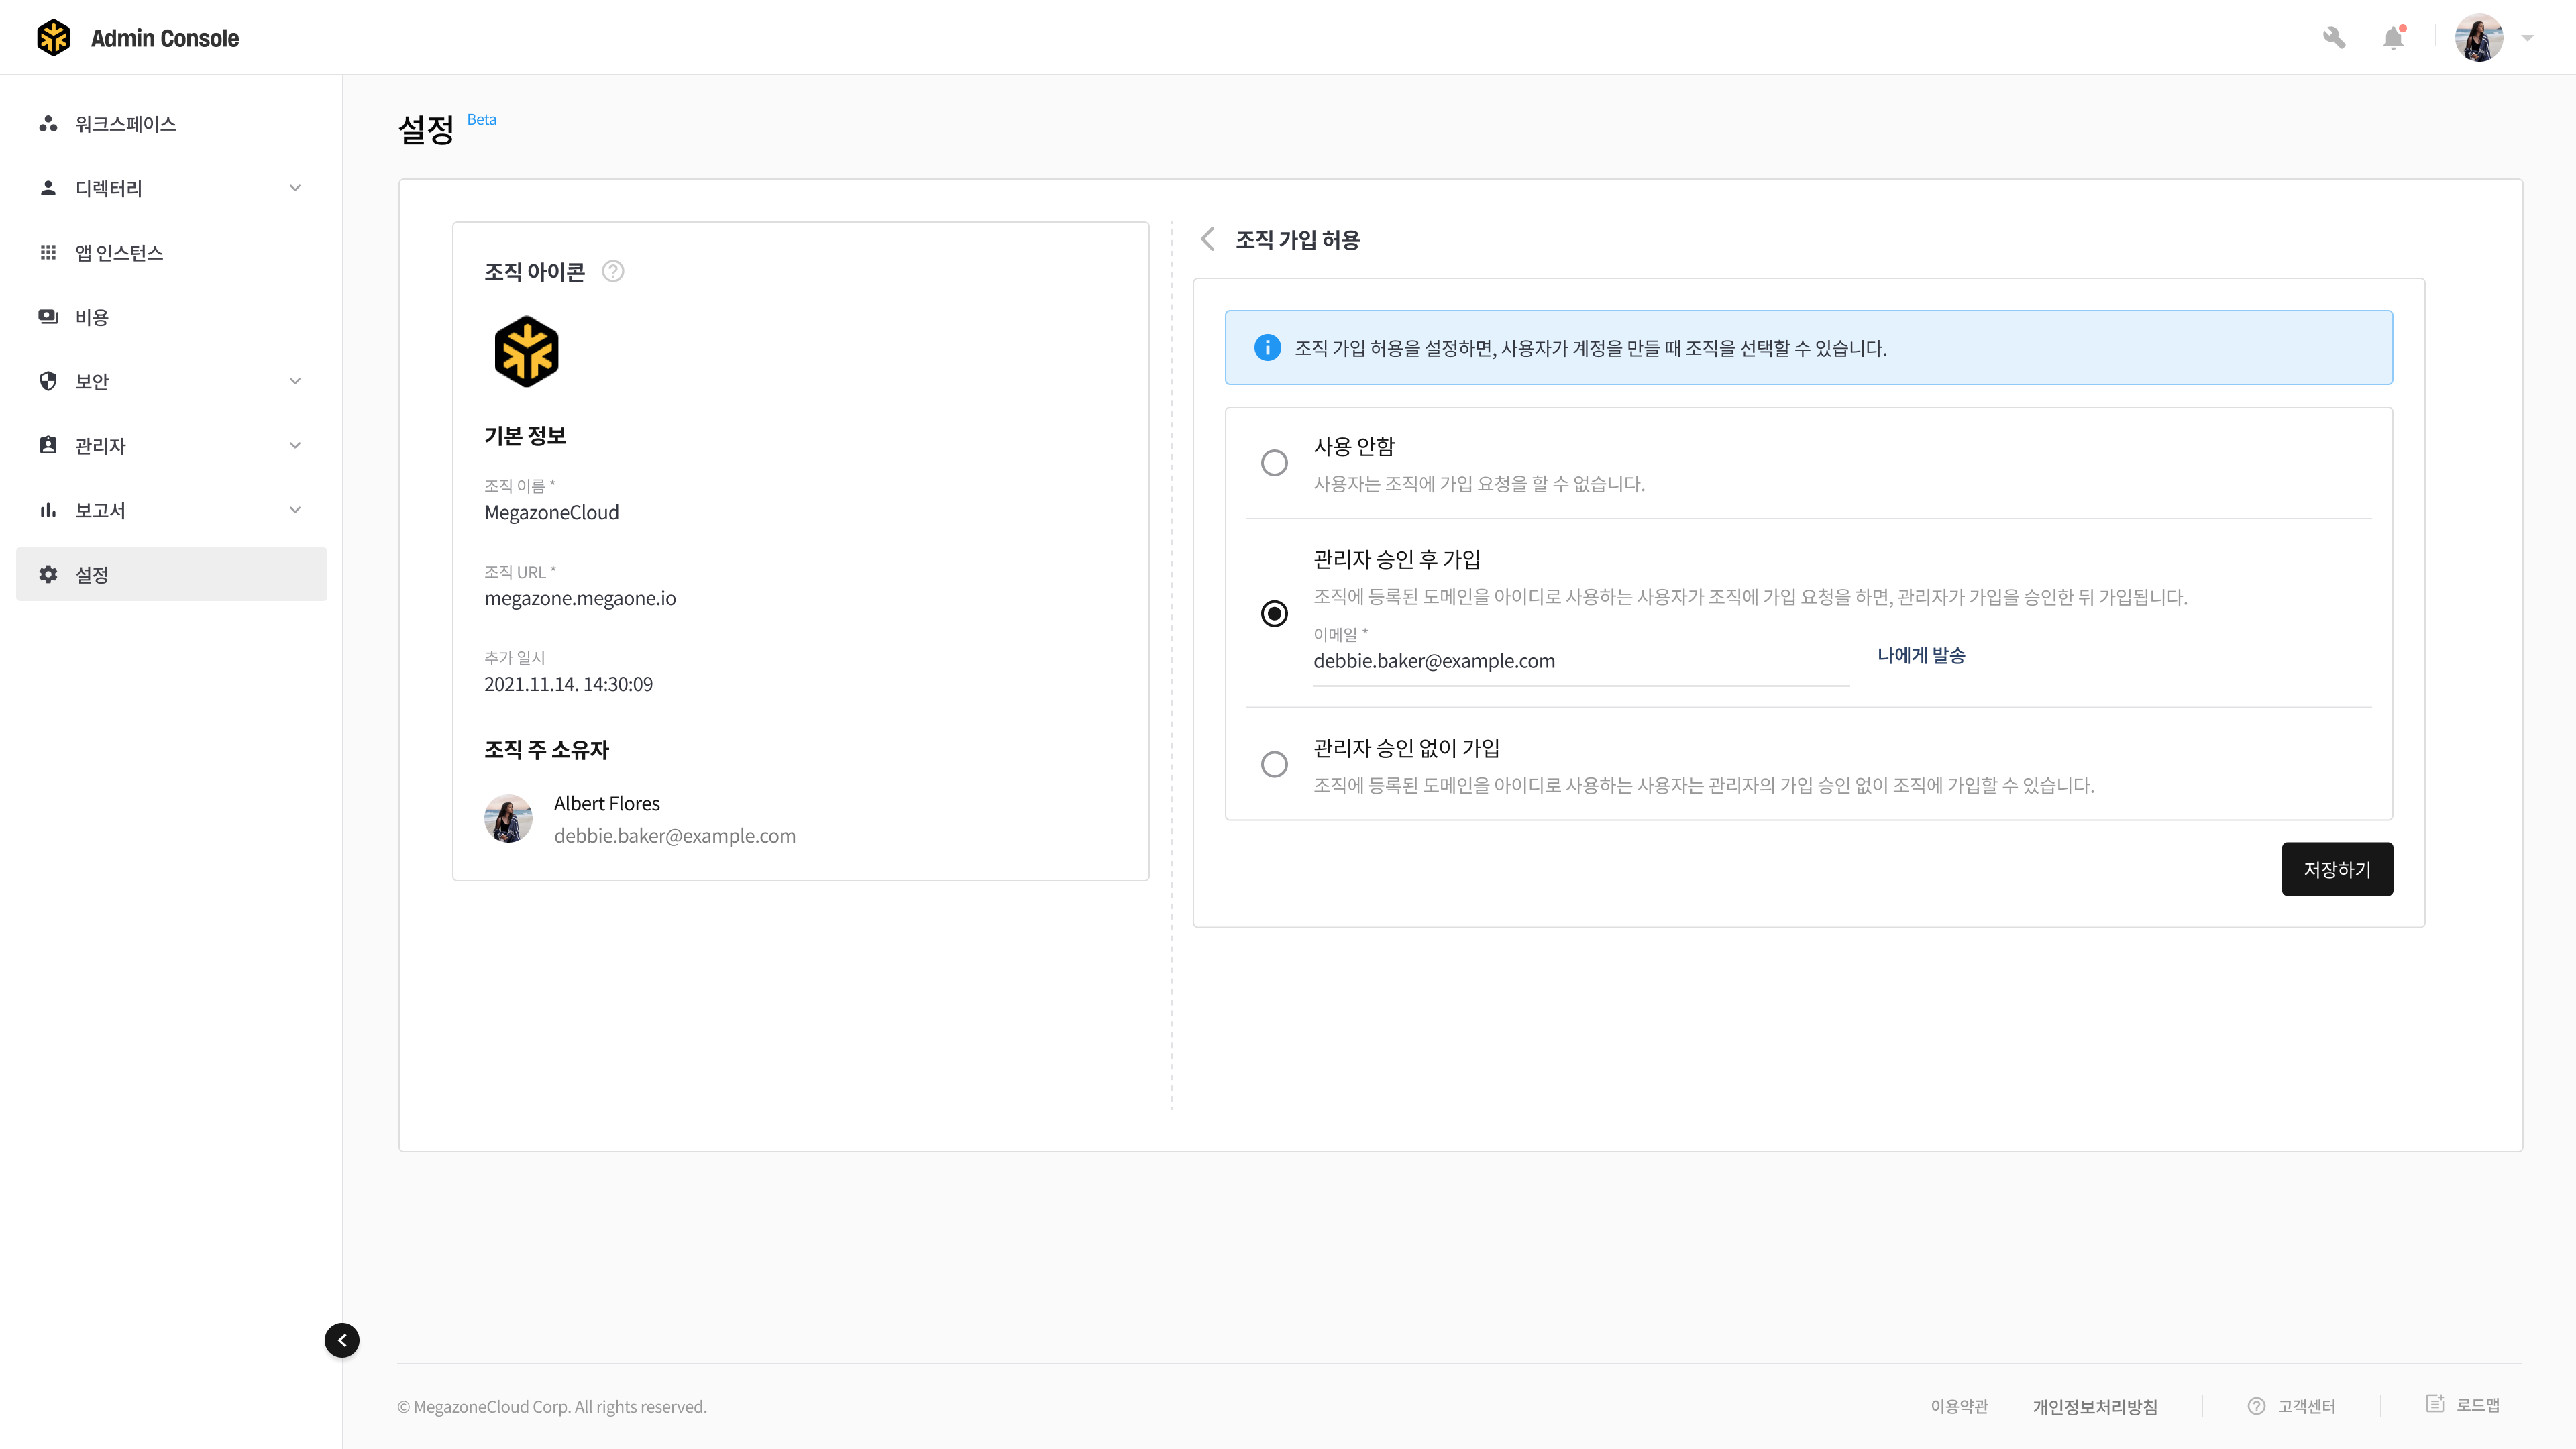Open 보고서 menu item
This screenshot has width=2576, height=1449.
pyautogui.click(x=171, y=510)
